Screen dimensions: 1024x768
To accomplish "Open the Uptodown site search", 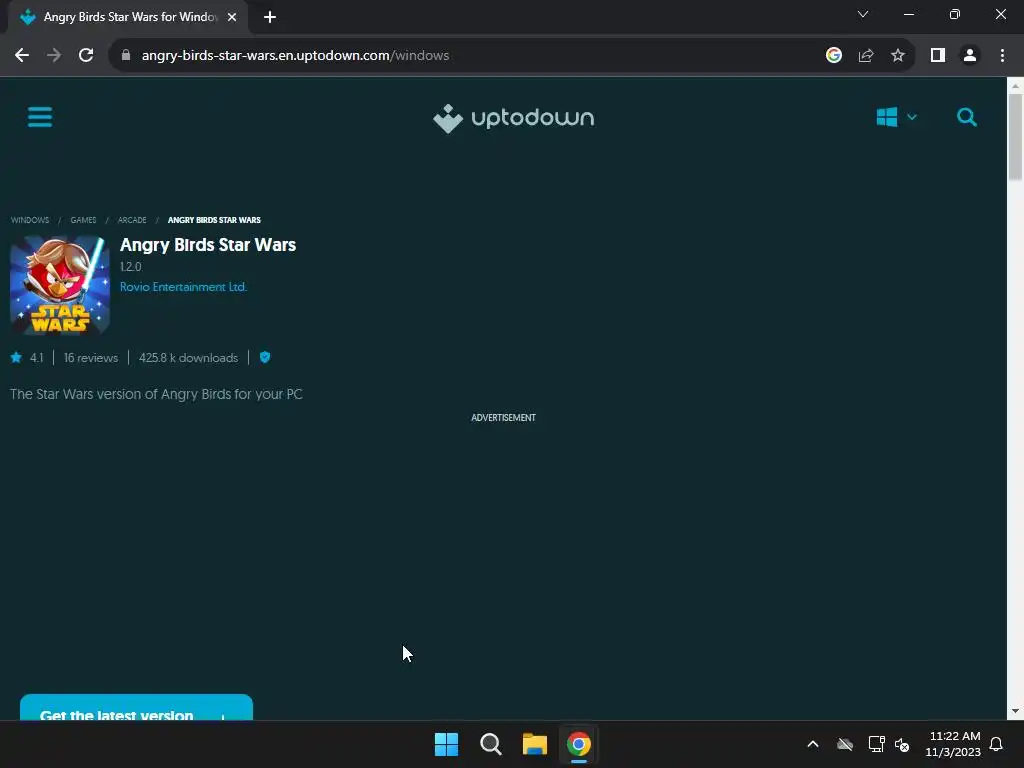I will pyautogui.click(x=967, y=118).
